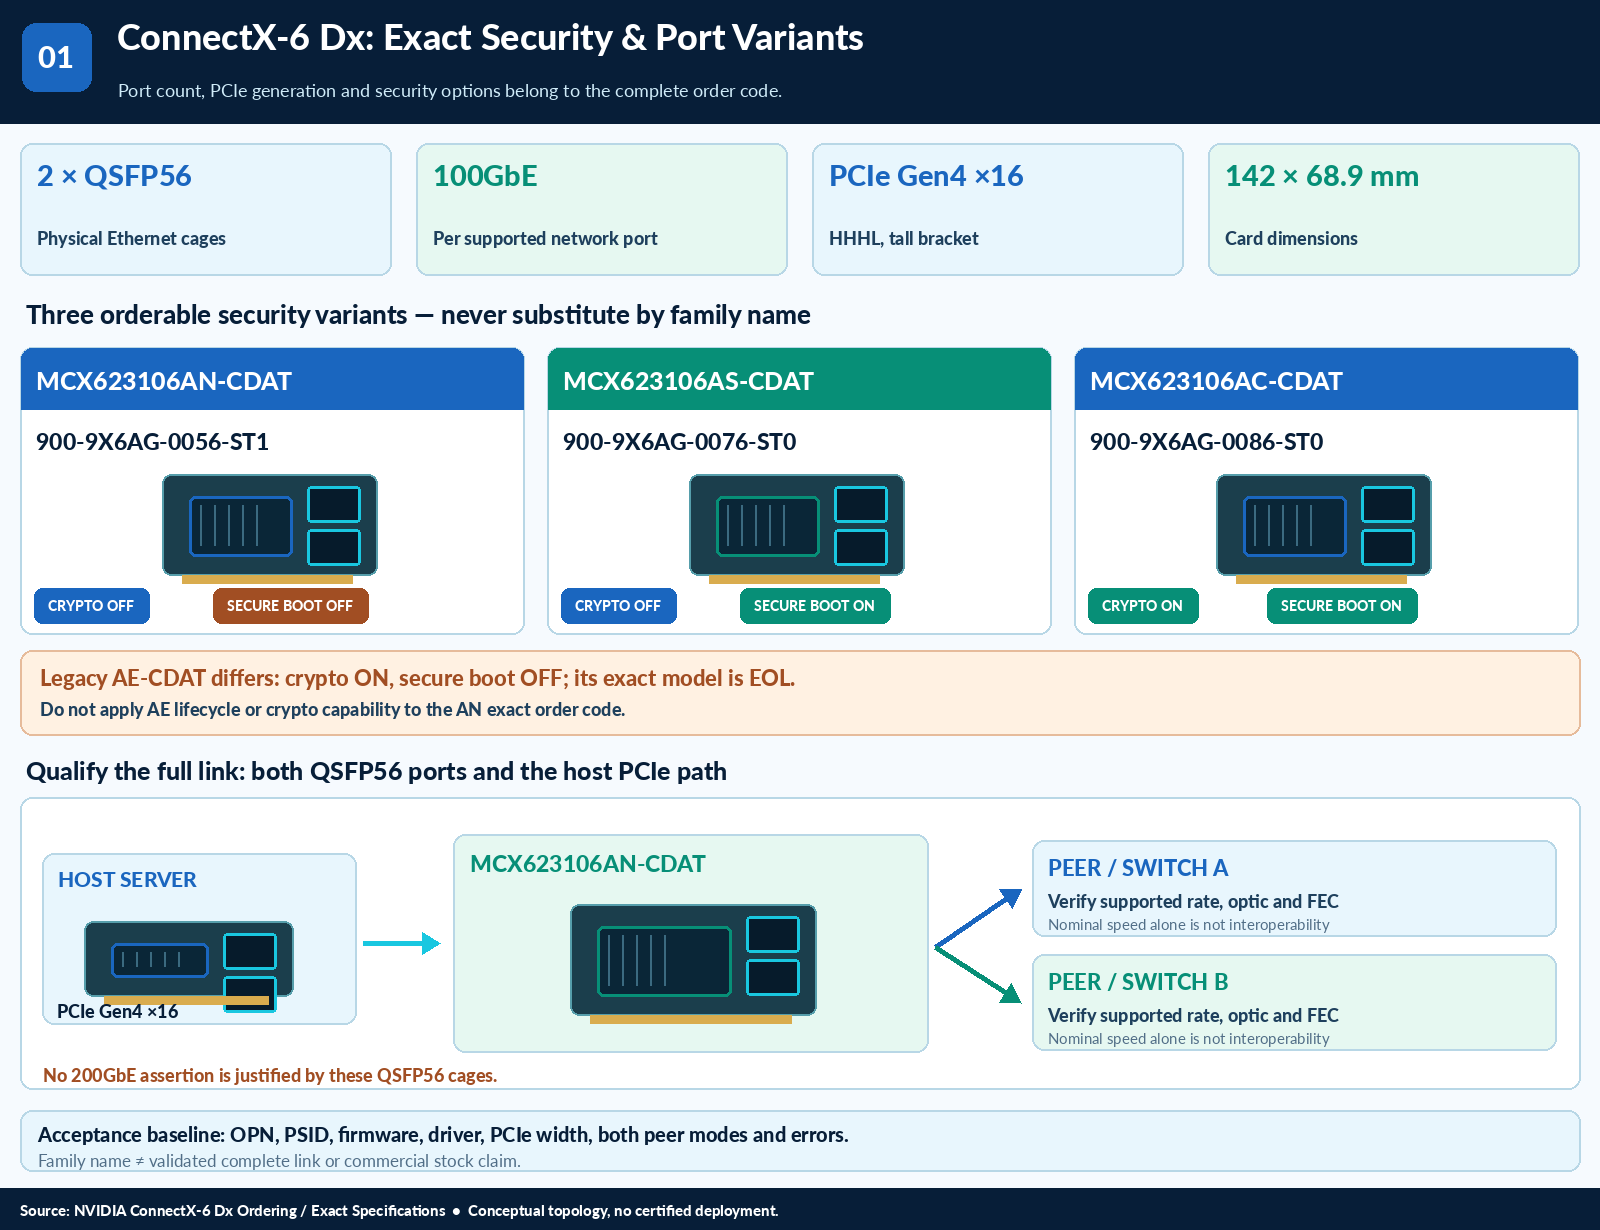Viewport: 1600px width, 1230px height.
Task: Click the CRYPTO OFF badge under MCX623106AS-CDAT
Action: pos(619,606)
